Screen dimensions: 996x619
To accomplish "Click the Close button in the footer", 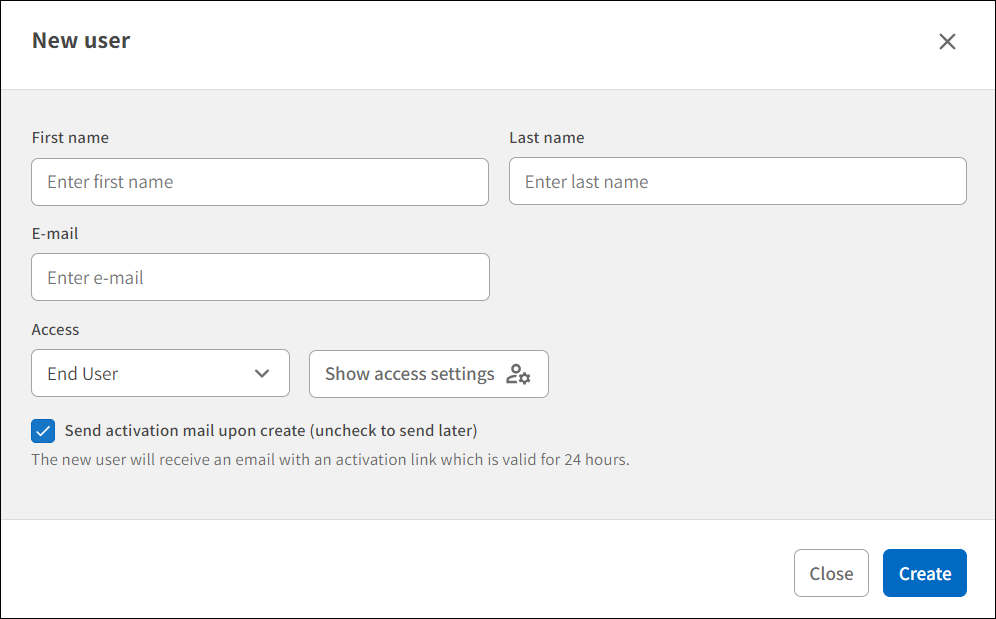I will pyautogui.click(x=831, y=573).
